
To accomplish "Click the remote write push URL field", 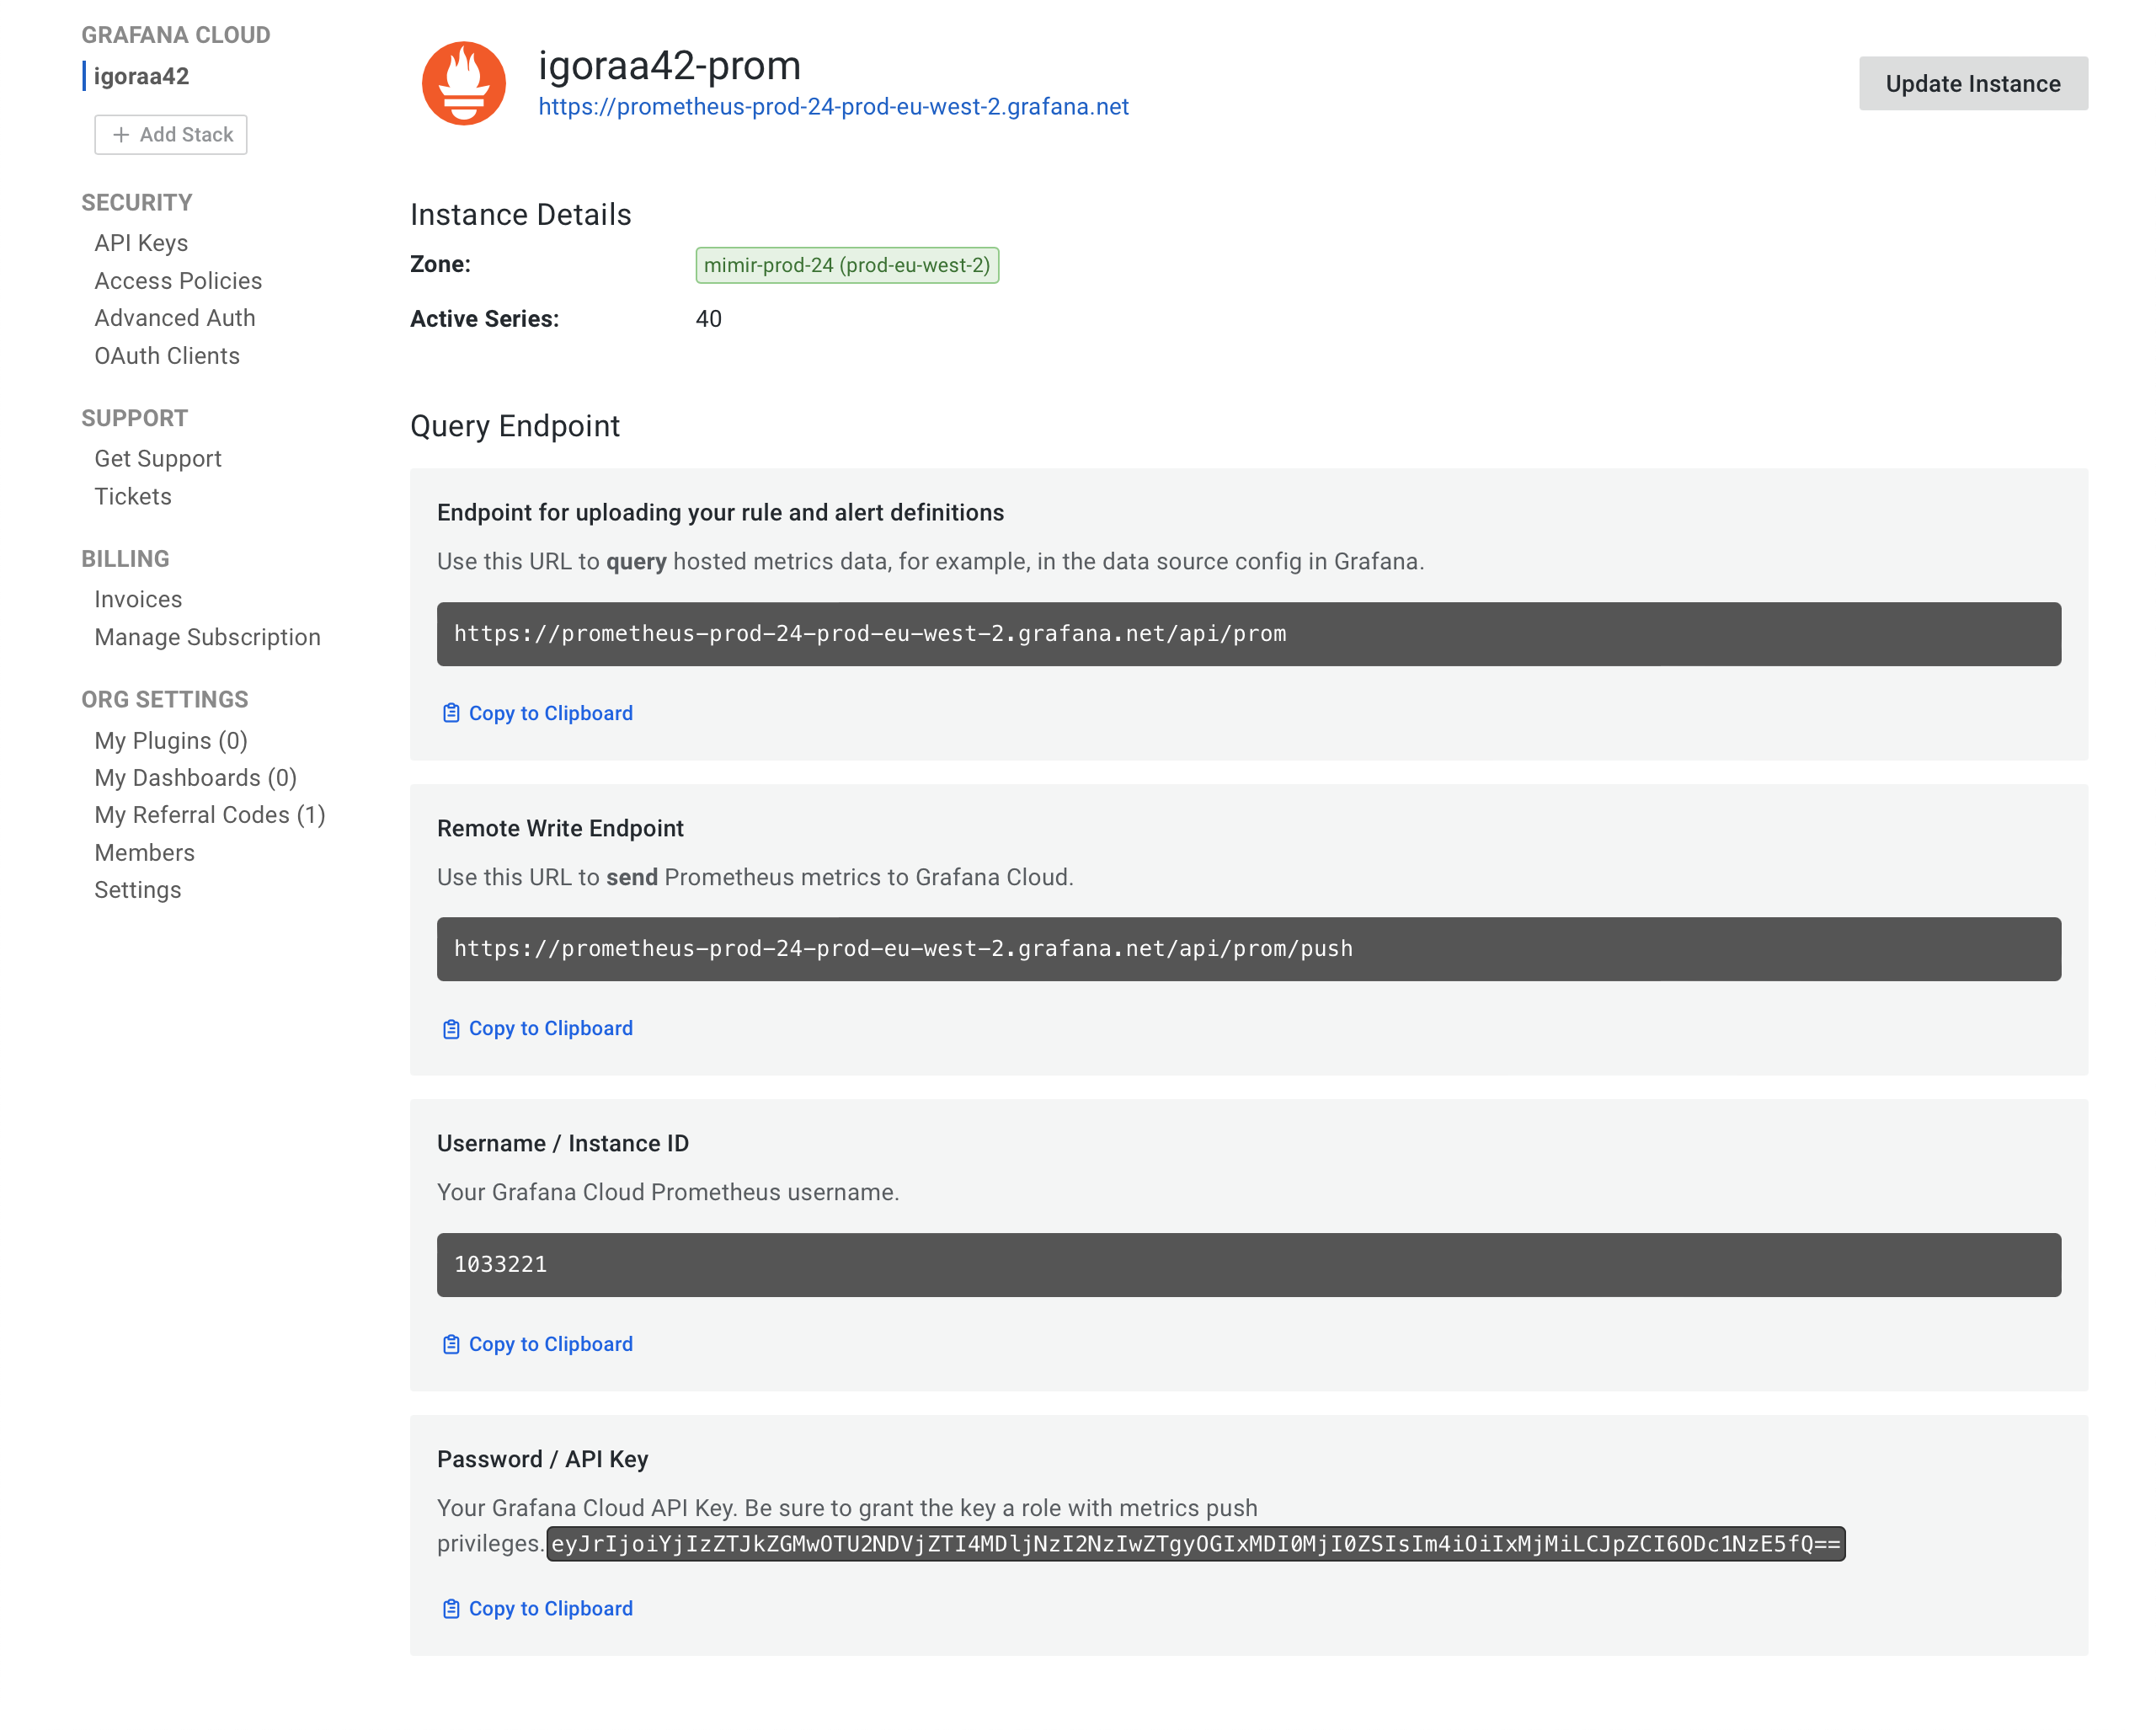I will coord(1248,949).
